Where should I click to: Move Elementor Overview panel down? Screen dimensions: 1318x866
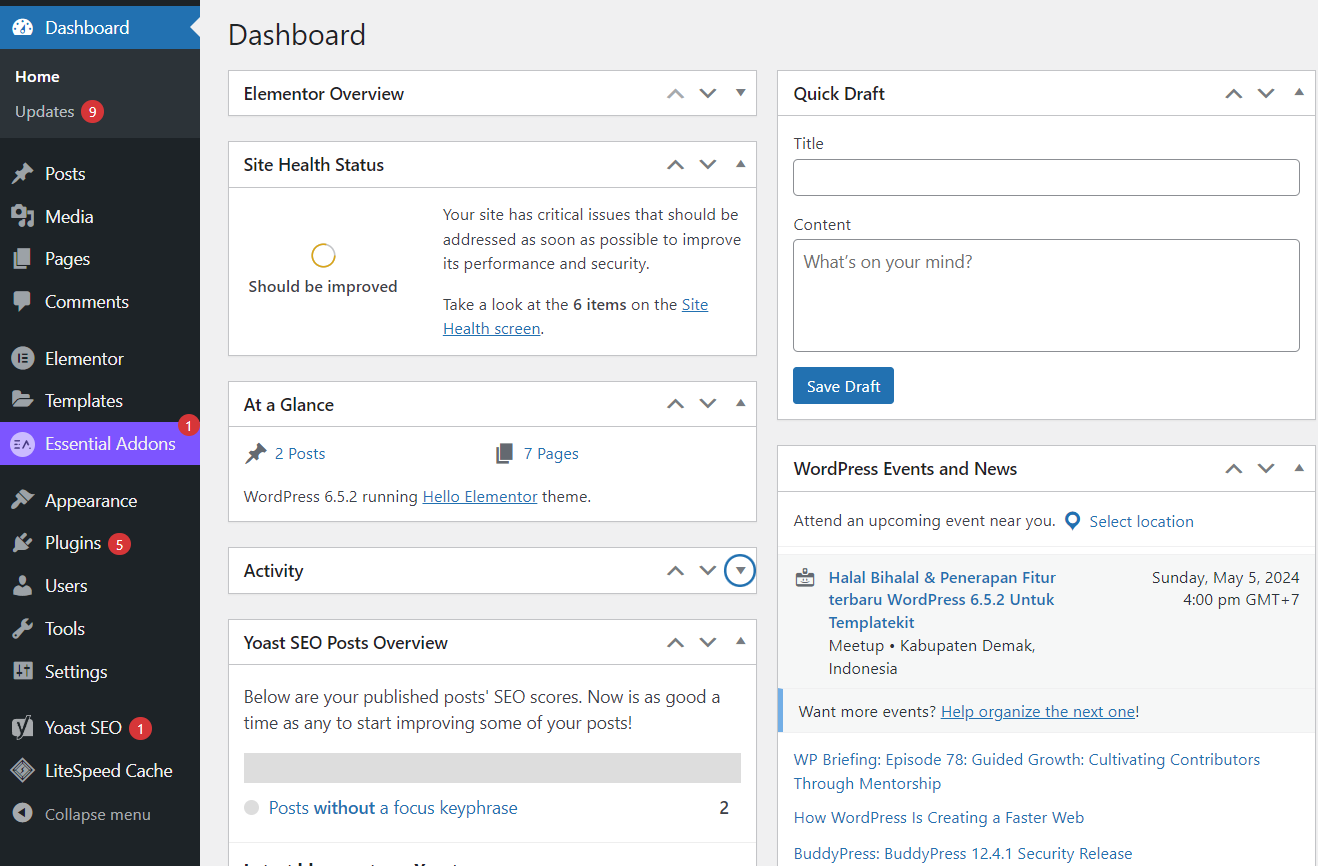click(708, 94)
